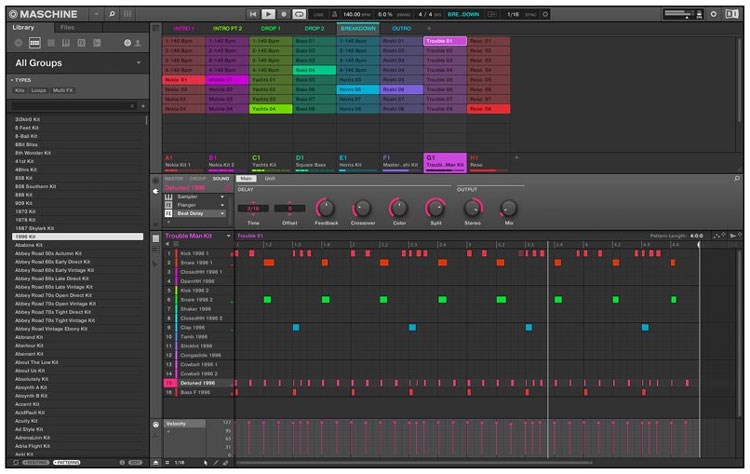Image resolution: width=750 pixels, height=474 pixels.
Task: Open the step grid 1/16 dropdown at bottom
Action: click(x=177, y=463)
